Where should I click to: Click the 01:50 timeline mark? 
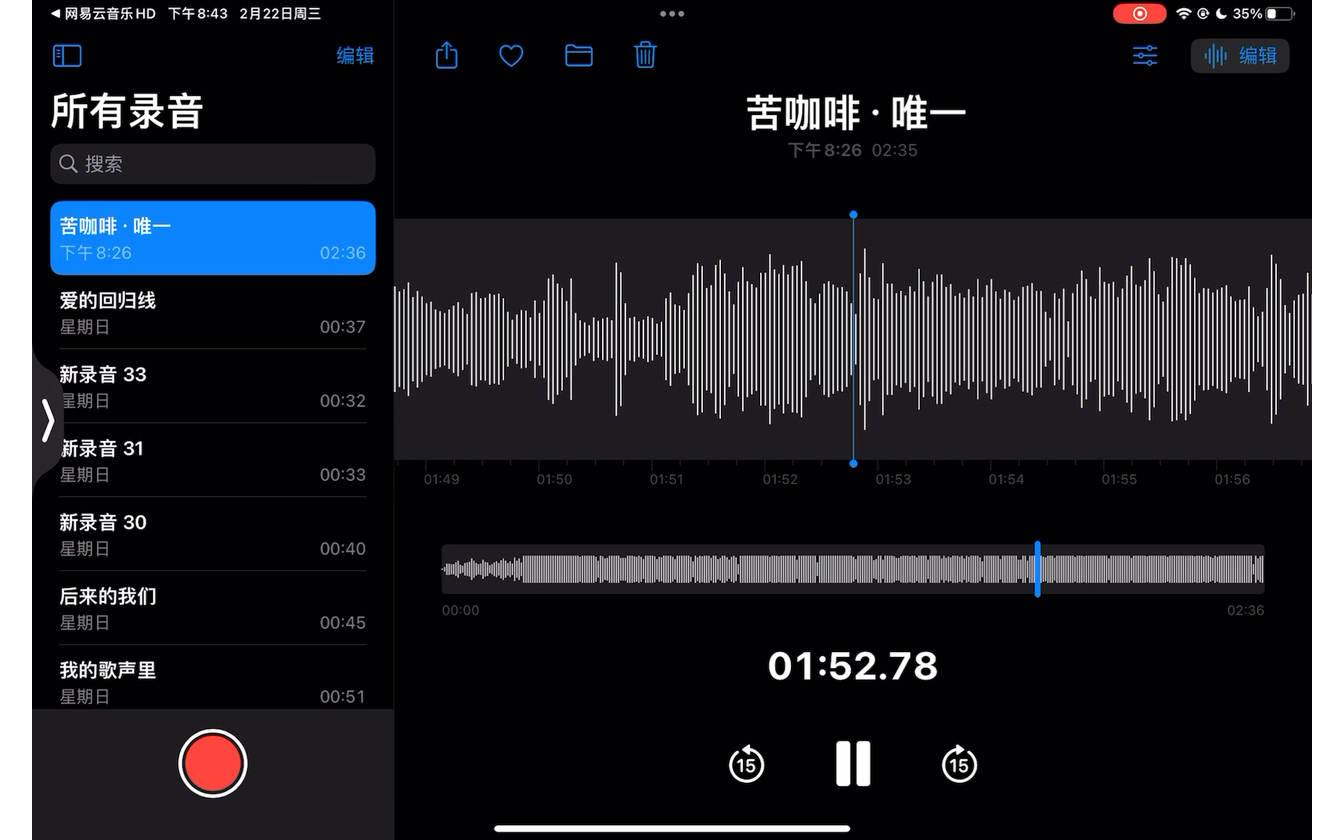coord(554,479)
